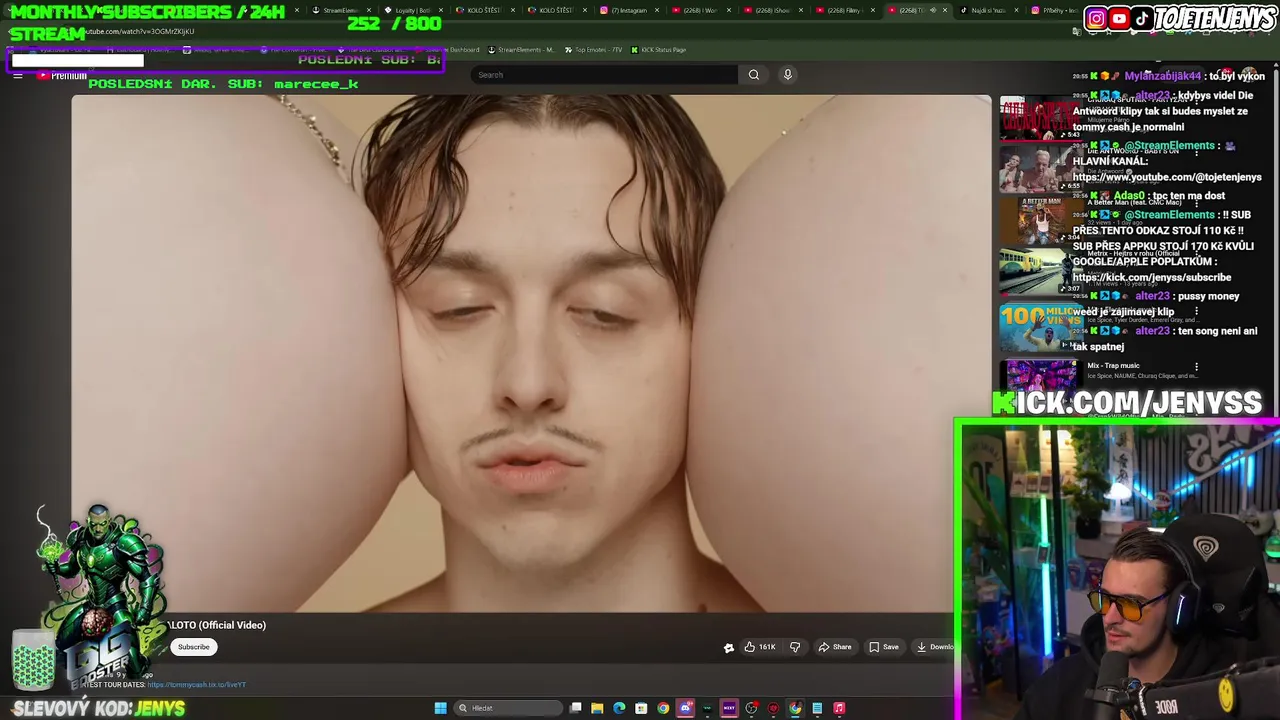The width and height of the screenshot is (1280, 720).
Task: Open the Apple Music taskbar icon
Action: point(839,708)
